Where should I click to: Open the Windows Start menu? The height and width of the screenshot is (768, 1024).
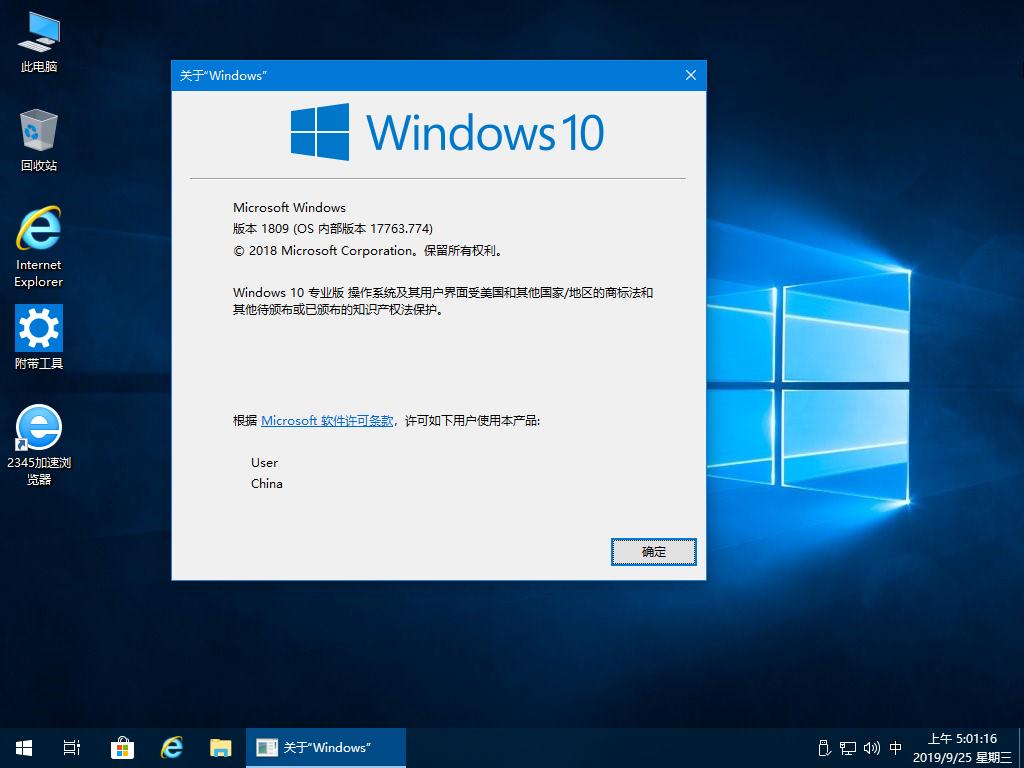point(24,748)
